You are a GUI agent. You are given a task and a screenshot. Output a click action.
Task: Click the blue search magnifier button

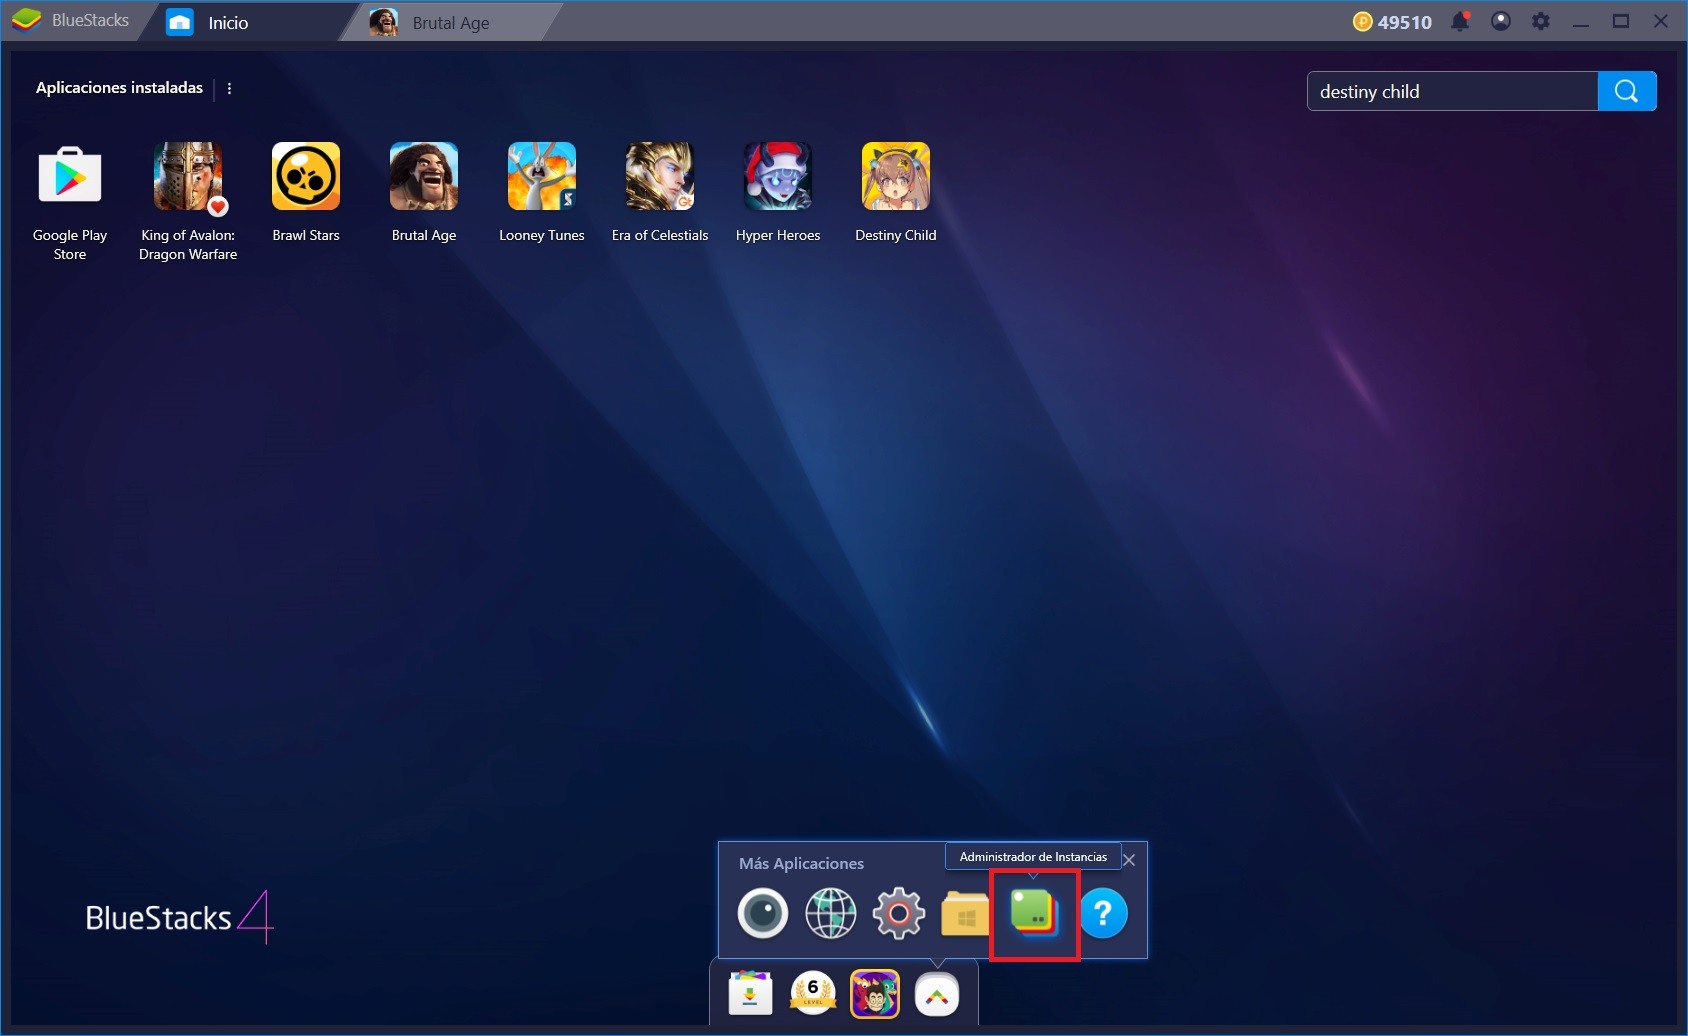click(1627, 91)
